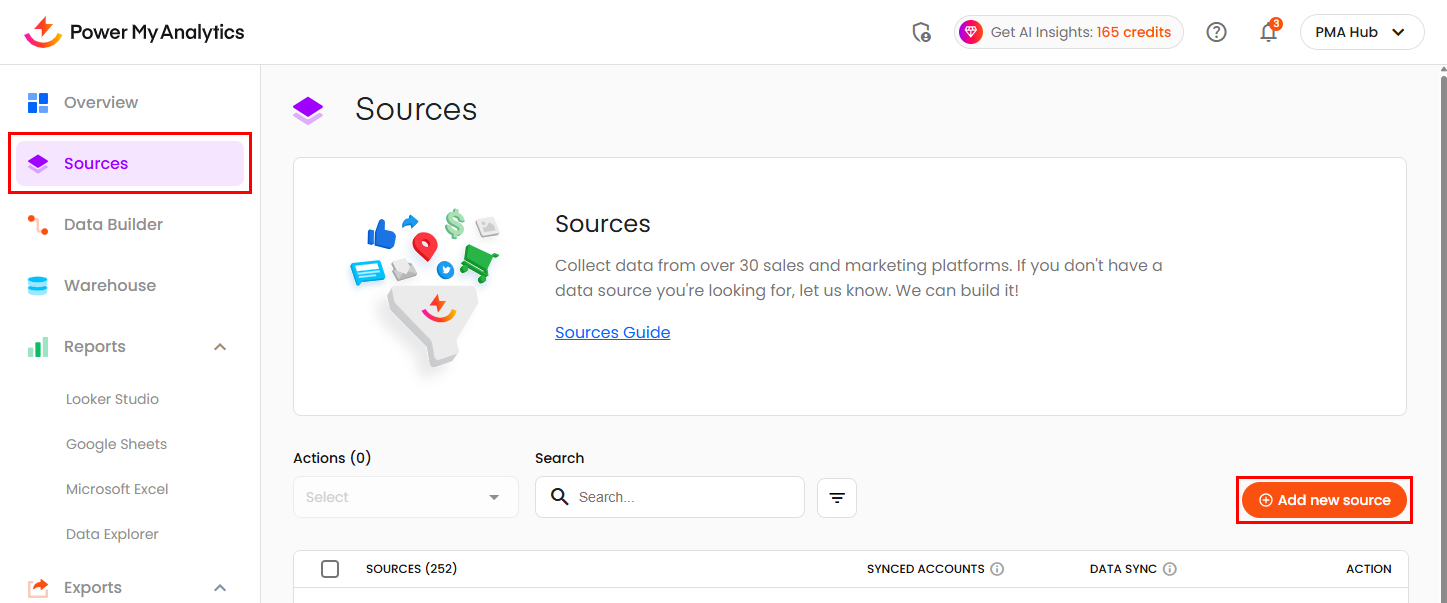Open Data Builder from the sidebar
Image resolution: width=1447 pixels, height=603 pixels.
pyautogui.click(x=113, y=224)
